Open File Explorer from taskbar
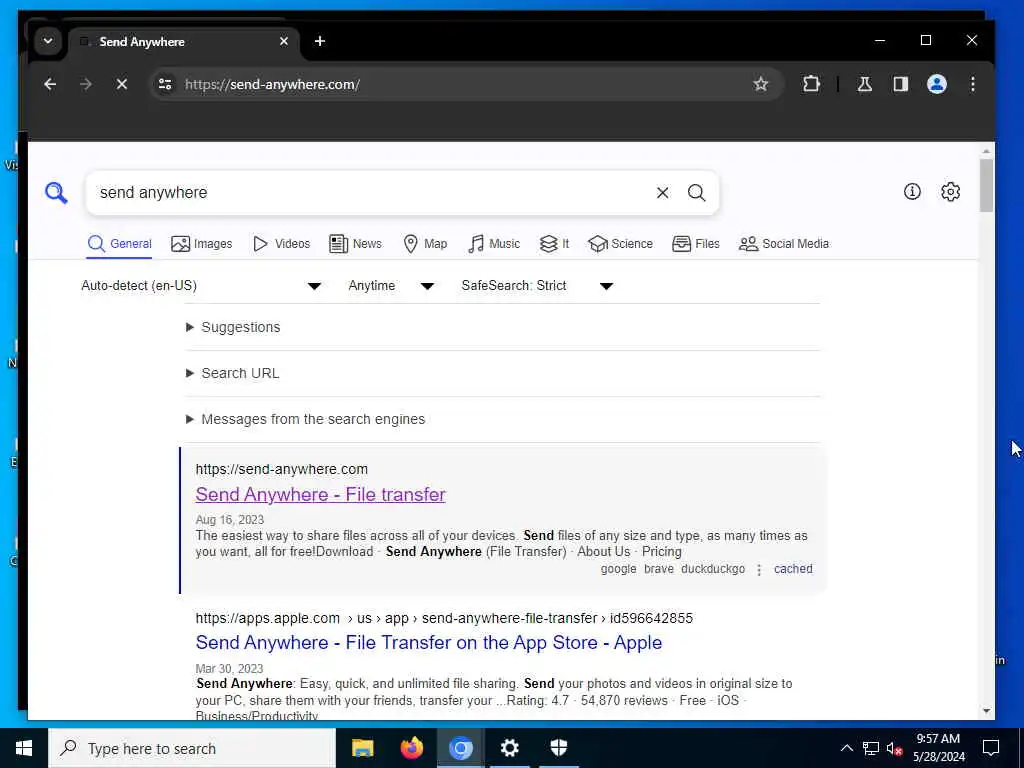Image resolution: width=1024 pixels, height=768 pixels. pyautogui.click(x=362, y=748)
